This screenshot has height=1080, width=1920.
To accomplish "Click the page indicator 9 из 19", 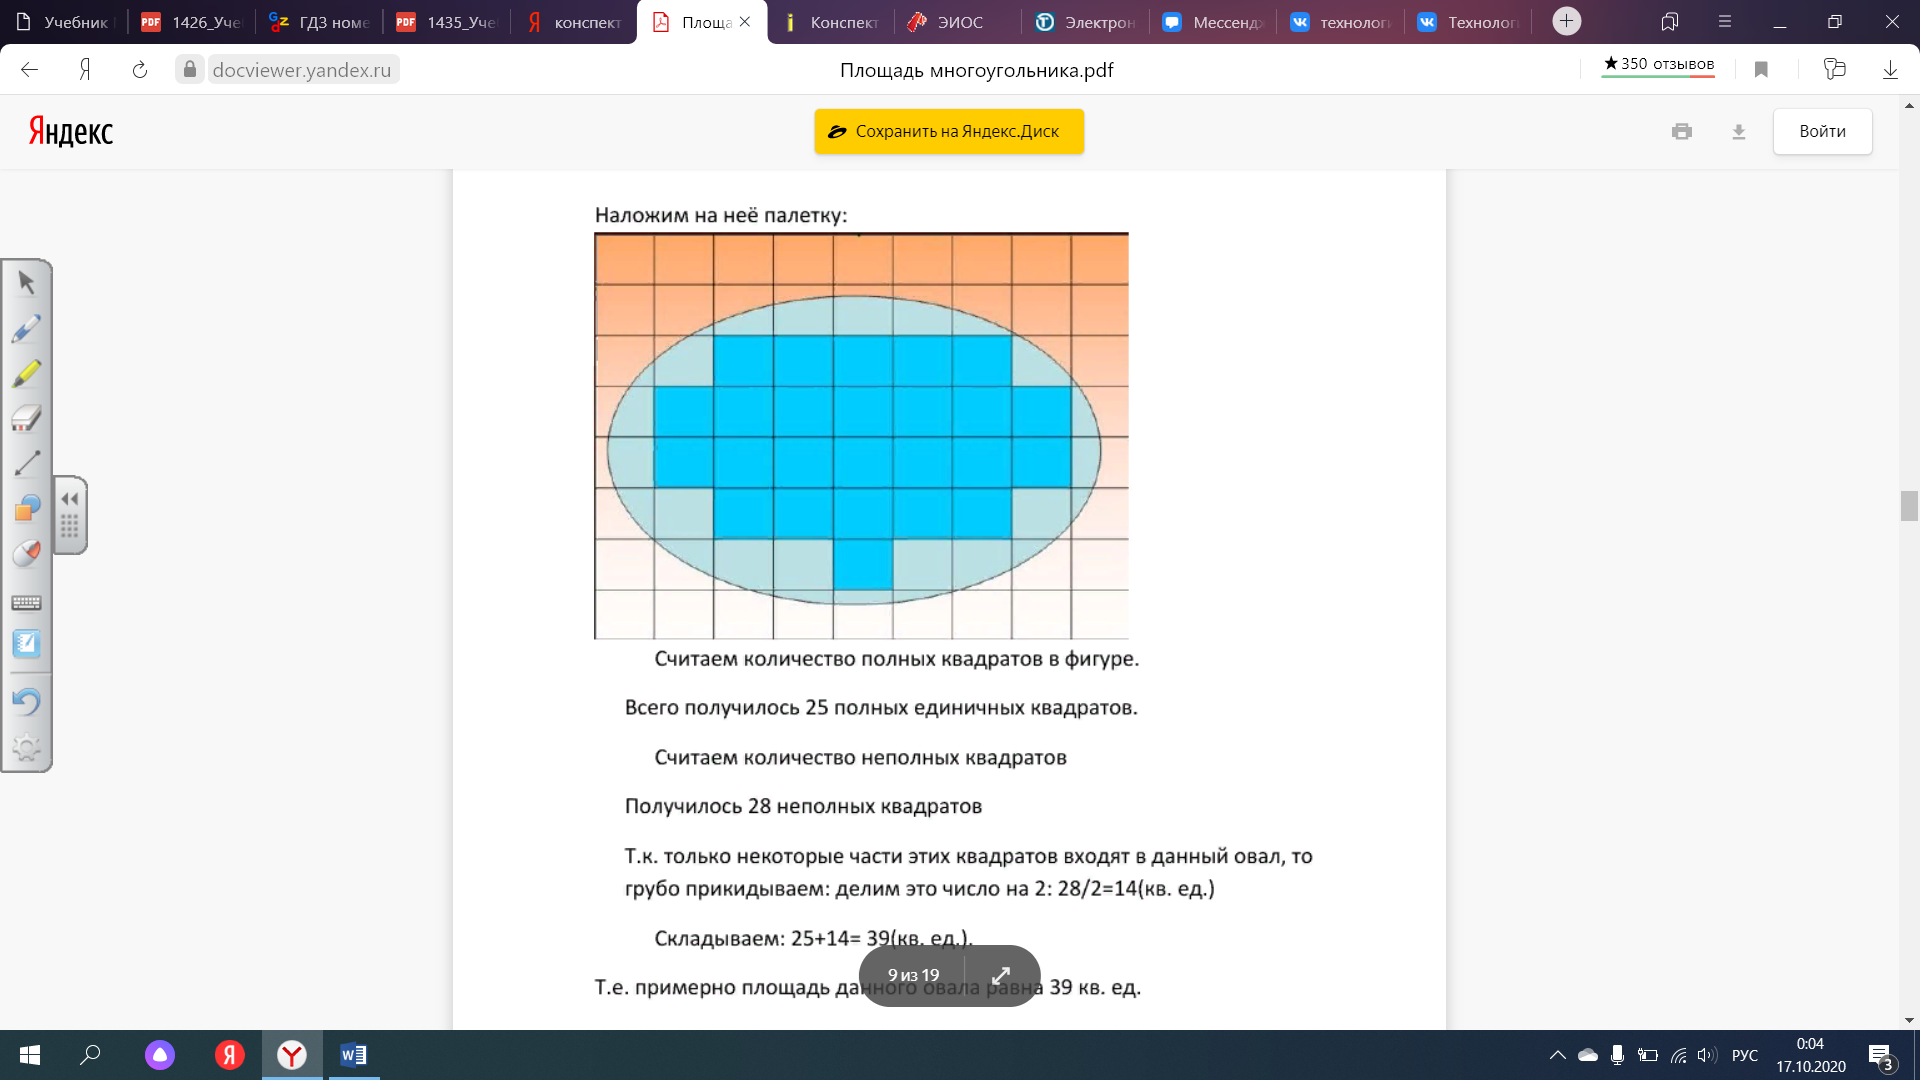I will pyautogui.click(x=913, y=975).
